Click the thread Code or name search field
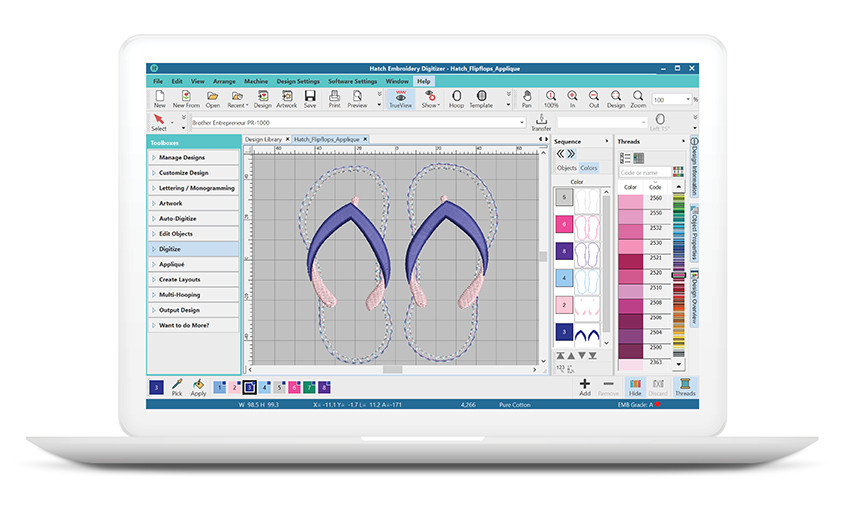Screen dimensions: 844x506 pos(643,173)
